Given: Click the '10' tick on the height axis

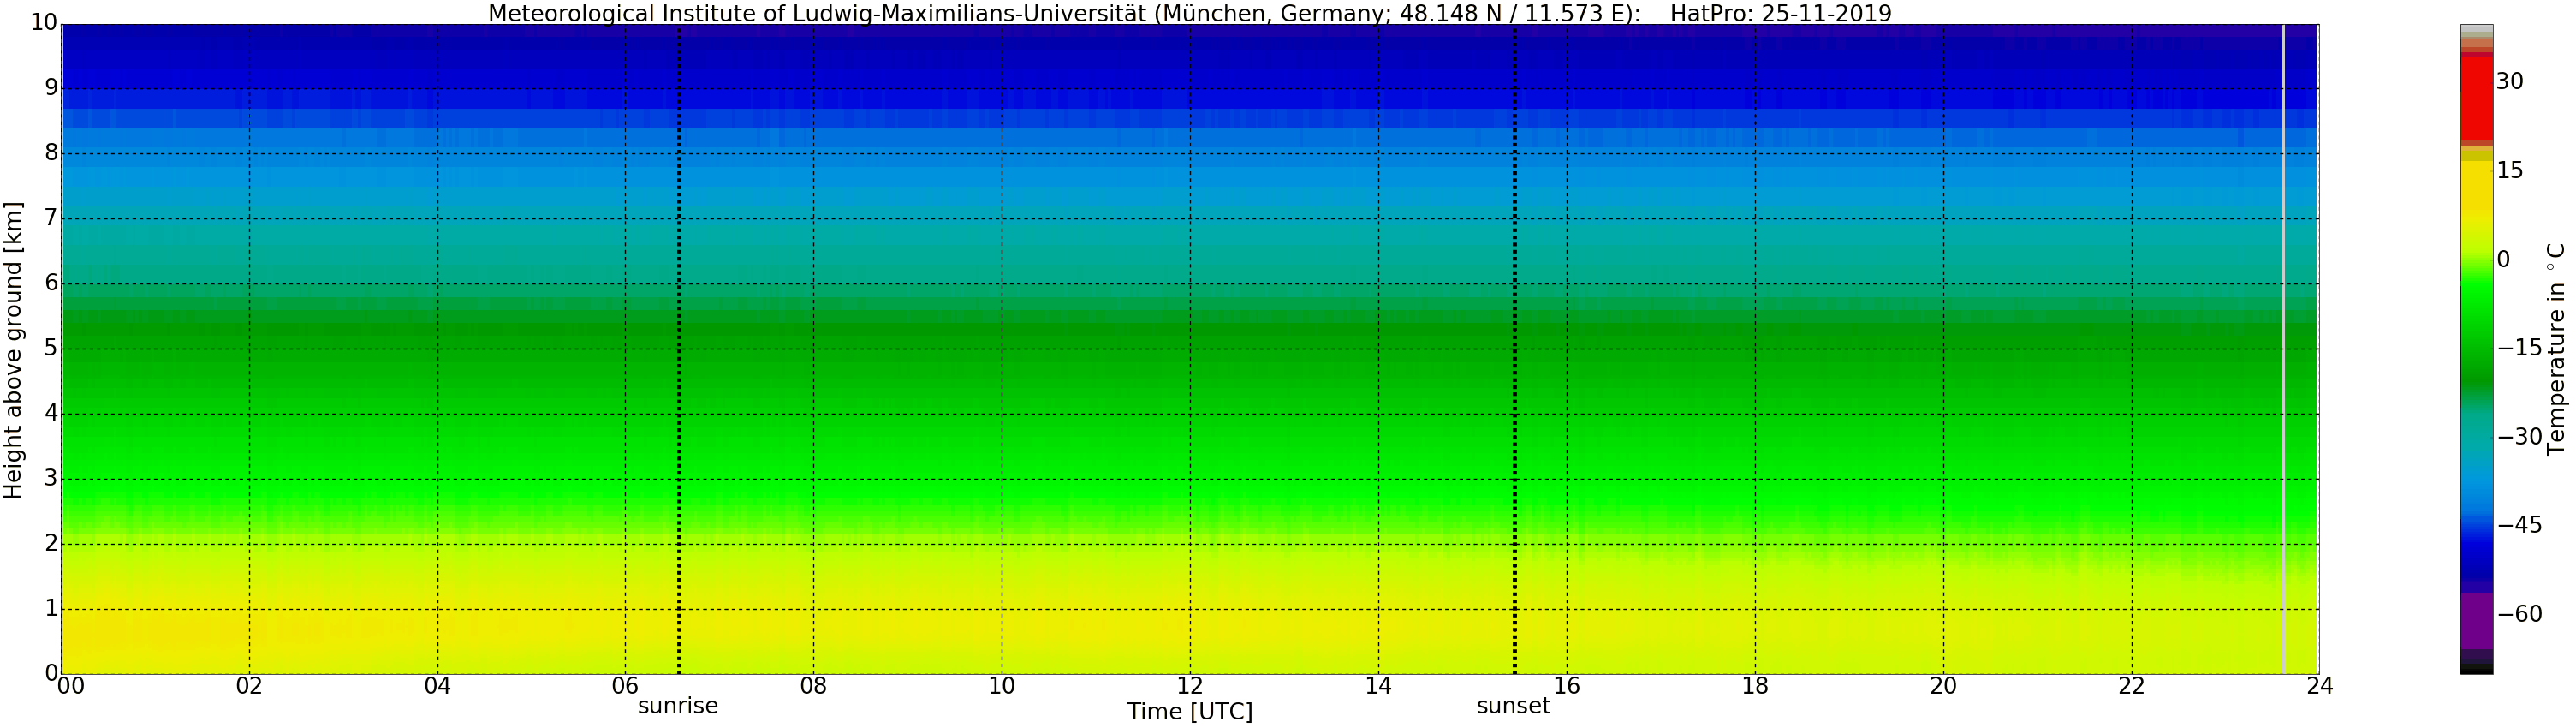Looking at the screenshot, I should [x=43, y=22].
